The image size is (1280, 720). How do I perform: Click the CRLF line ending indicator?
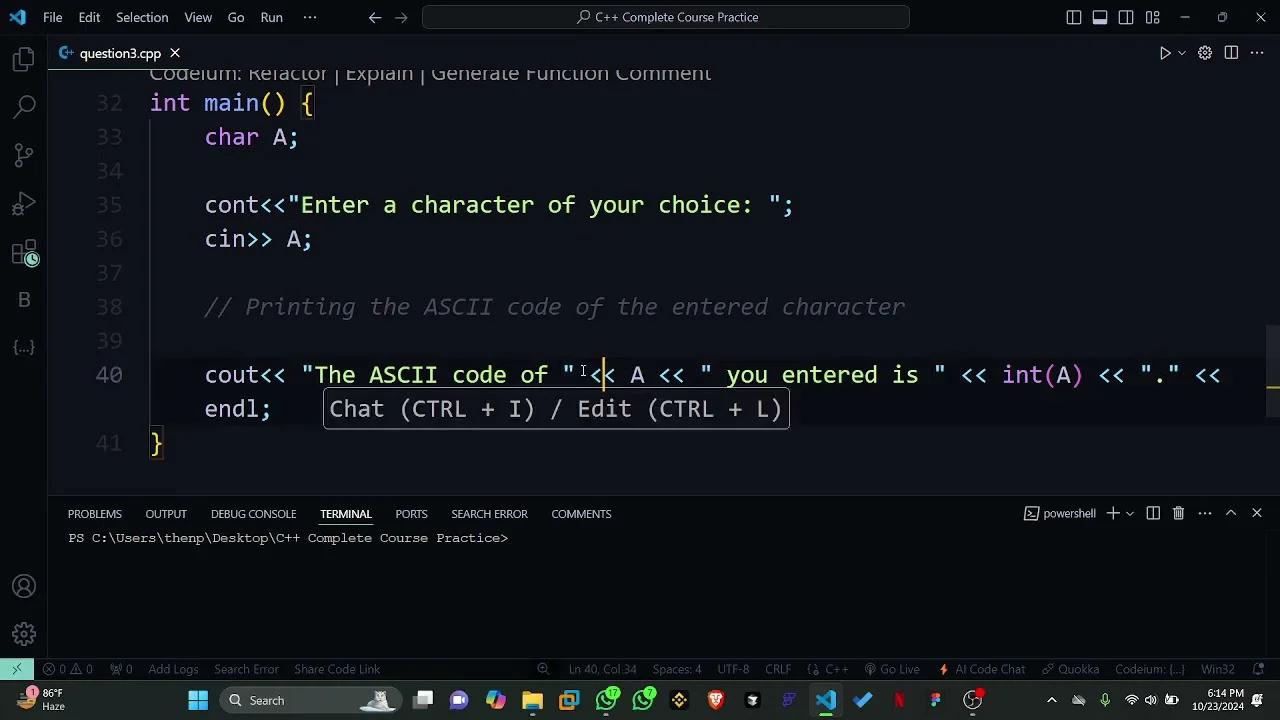point(777,669)
